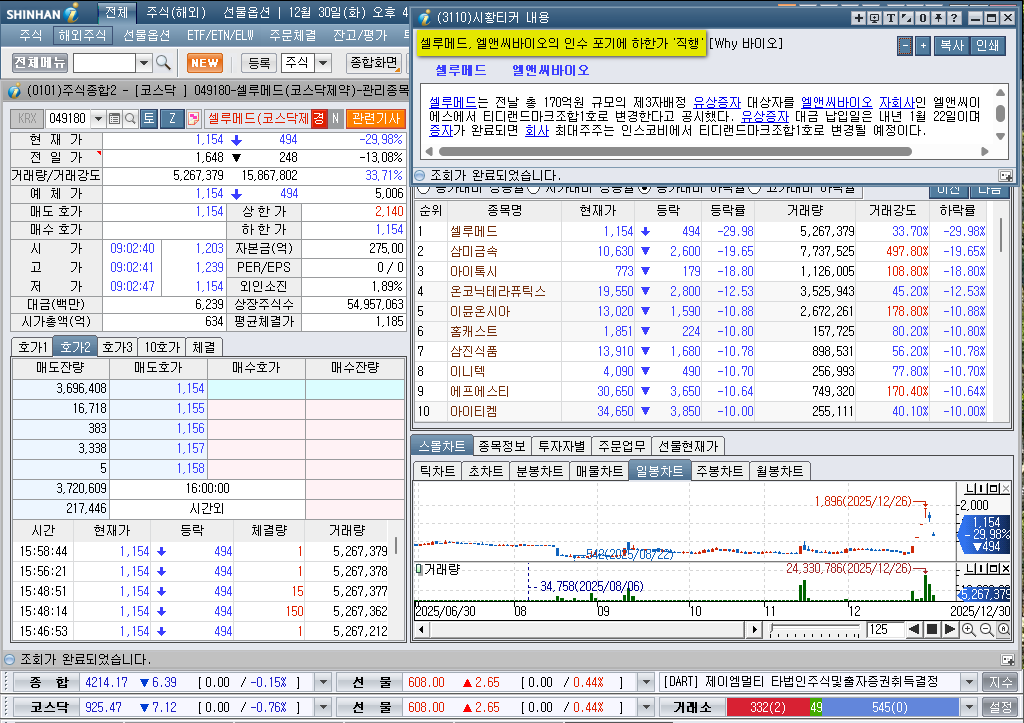Click the 0 icon in ticker title bar
Screen dimensions: 1024x723
click(923, 18)
